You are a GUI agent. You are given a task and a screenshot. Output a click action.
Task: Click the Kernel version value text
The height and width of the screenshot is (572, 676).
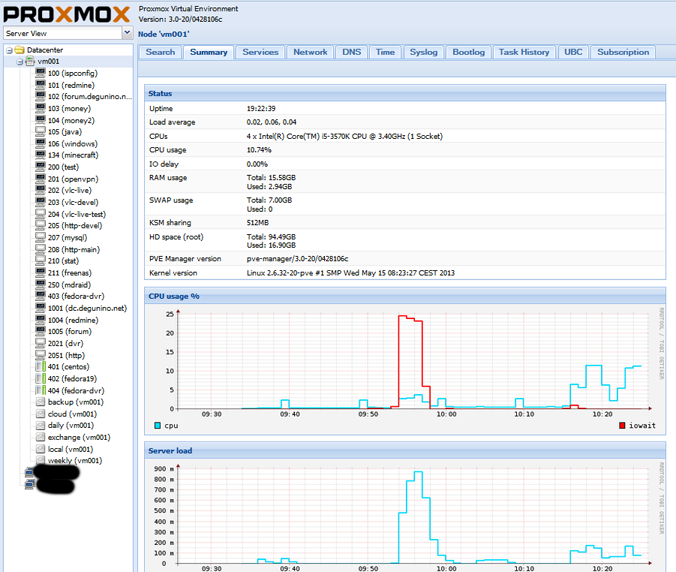coord(351,273)
